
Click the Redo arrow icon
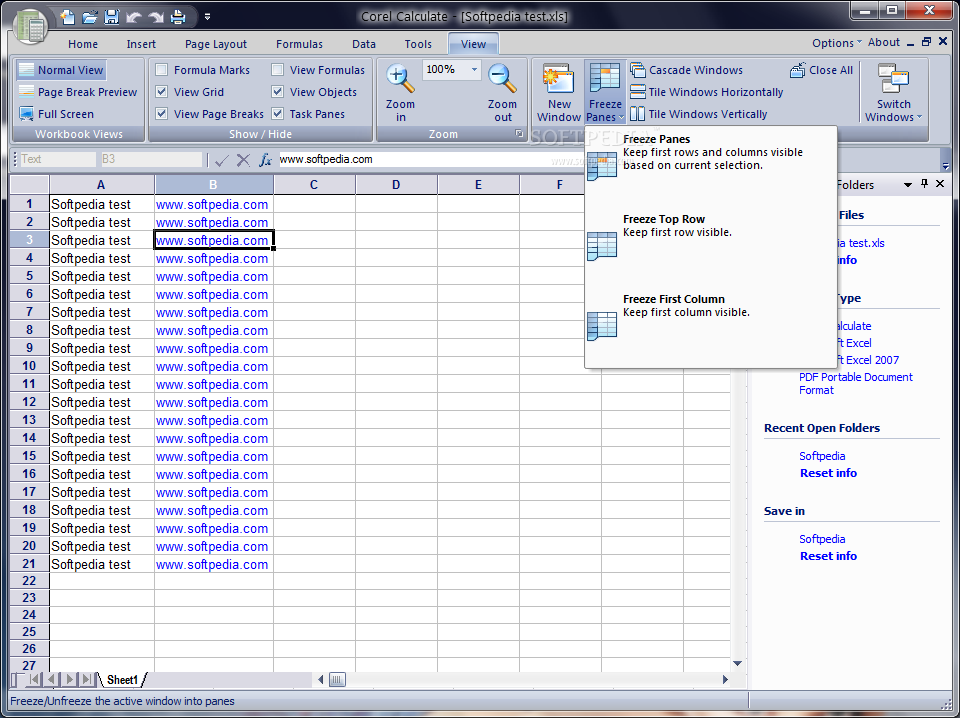156,17
